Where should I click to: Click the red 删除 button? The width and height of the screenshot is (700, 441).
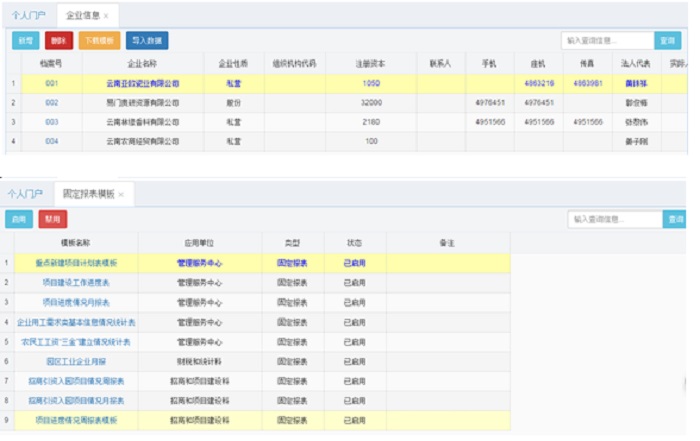coord(58,41)
